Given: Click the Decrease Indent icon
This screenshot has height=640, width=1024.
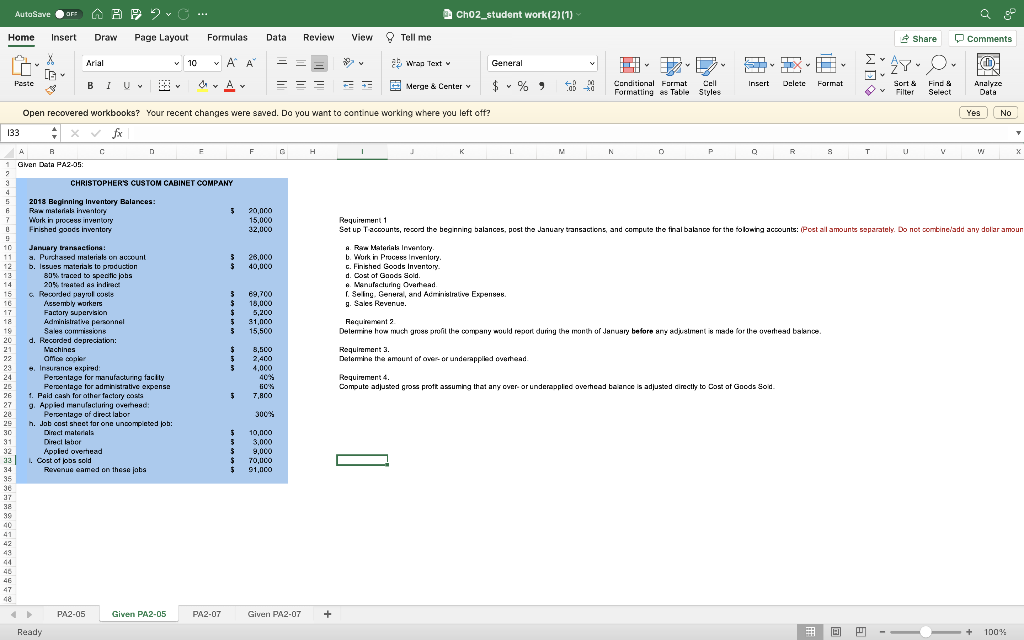Looking at the screenshot, I should click(x=349, y=86).
